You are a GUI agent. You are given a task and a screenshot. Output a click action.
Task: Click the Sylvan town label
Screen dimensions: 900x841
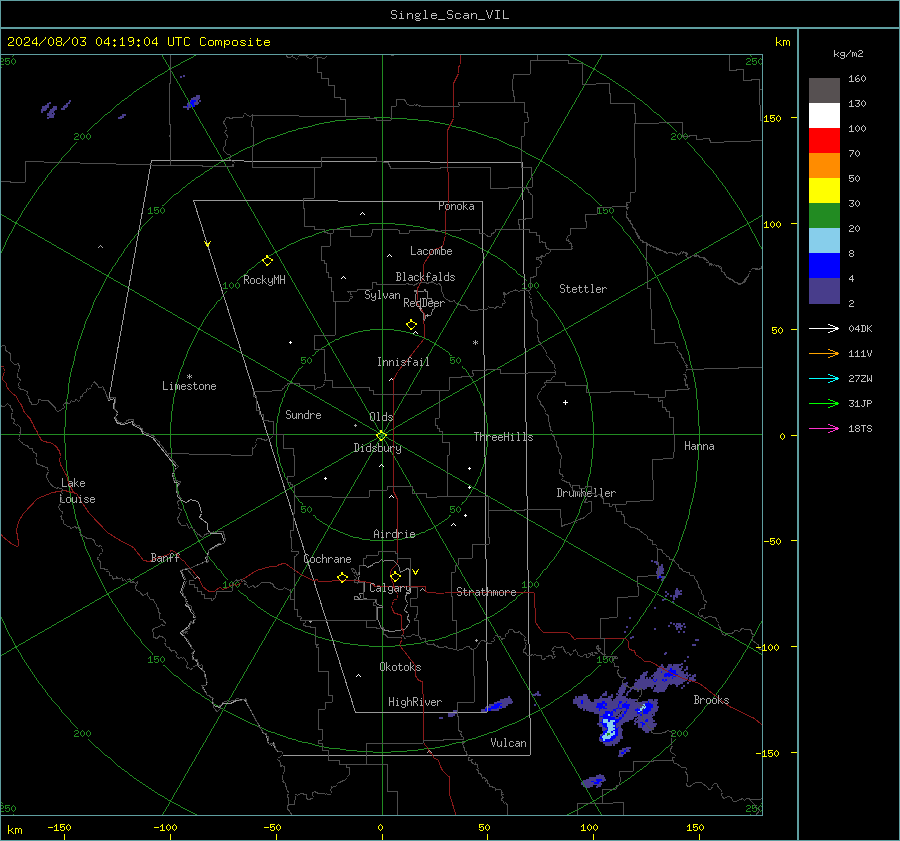tap(382, 295)
